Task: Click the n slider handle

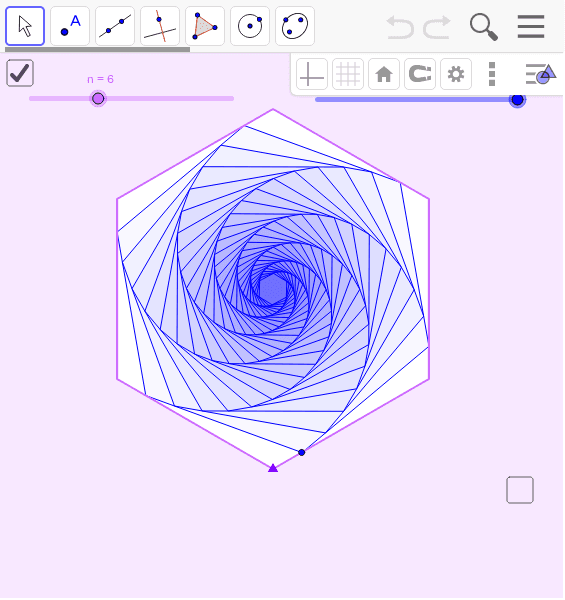Action: [x=98, y=99]
